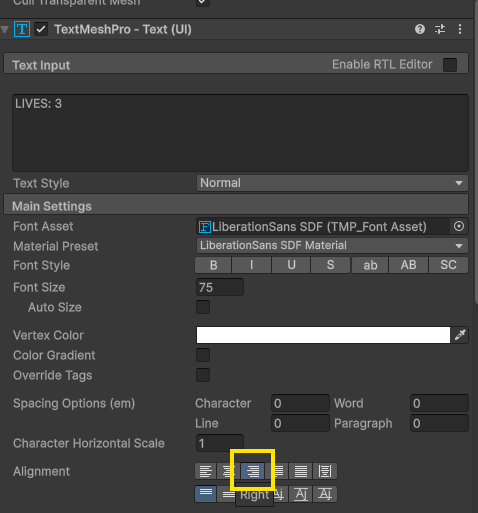The width and height of the screenshot is (478, 513).
Task: Pick vertex color with the eyedropper
Action: click(460, 335)
